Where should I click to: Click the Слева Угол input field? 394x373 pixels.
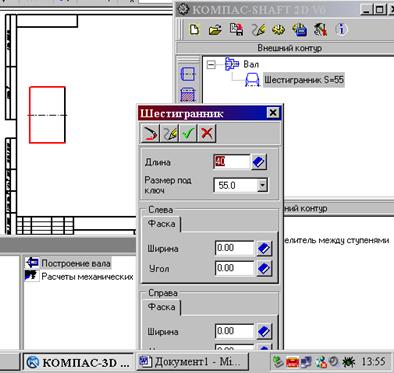click(234, 268)
